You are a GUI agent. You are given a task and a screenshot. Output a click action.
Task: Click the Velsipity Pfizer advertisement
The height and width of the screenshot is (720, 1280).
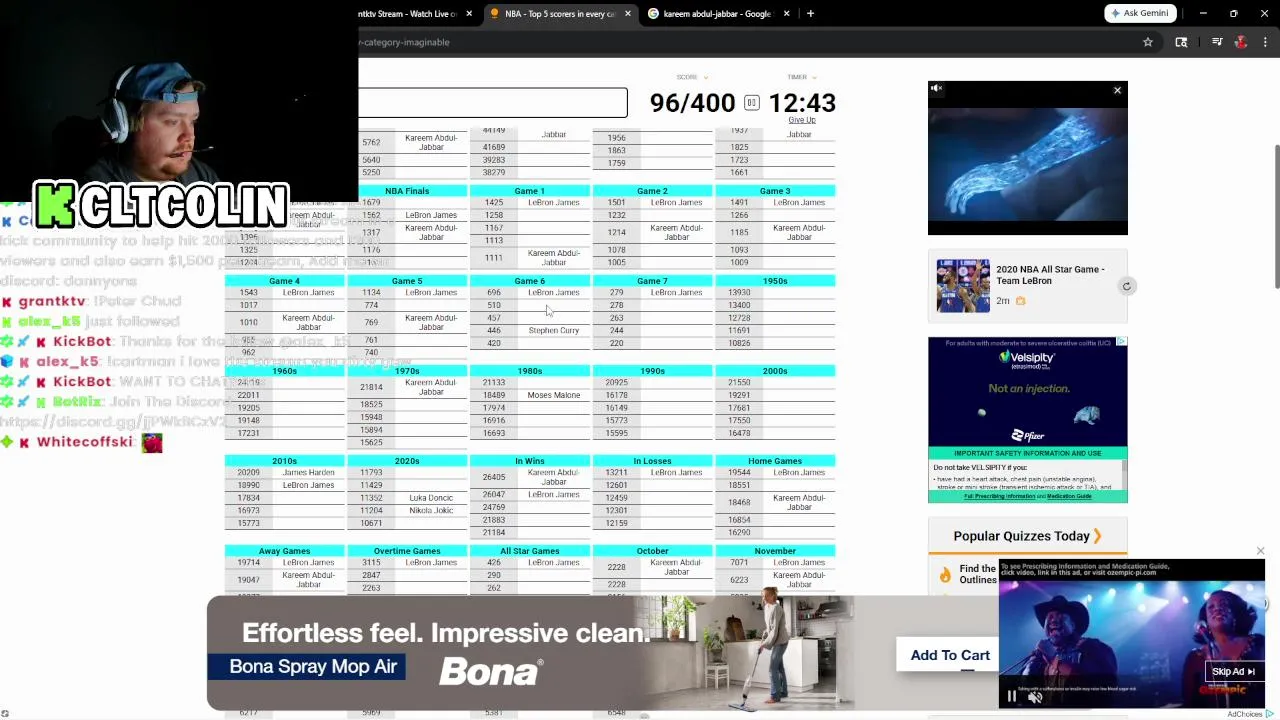(x=1027, y=420)
